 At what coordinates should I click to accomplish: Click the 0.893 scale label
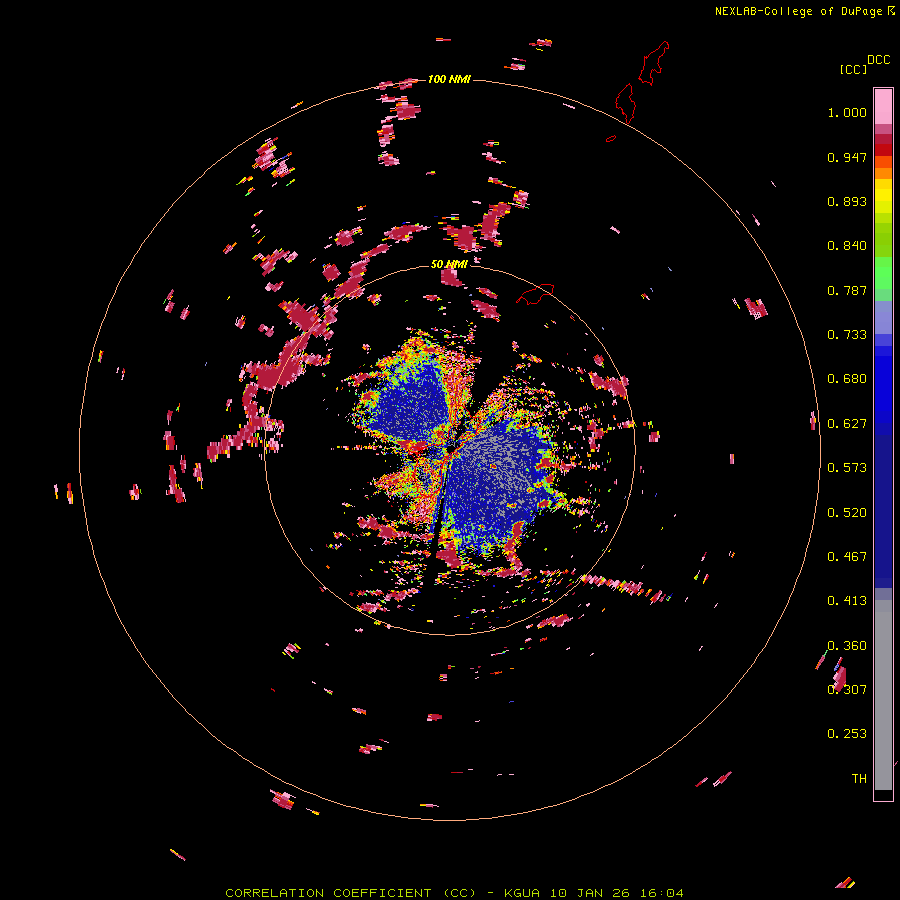[847, 201]
